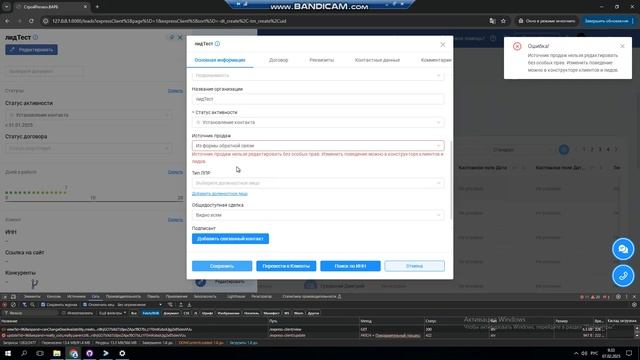This screenshot has width=640, height=360.
Task: Switch to the Основная информация tab
Action: (220, 60)
